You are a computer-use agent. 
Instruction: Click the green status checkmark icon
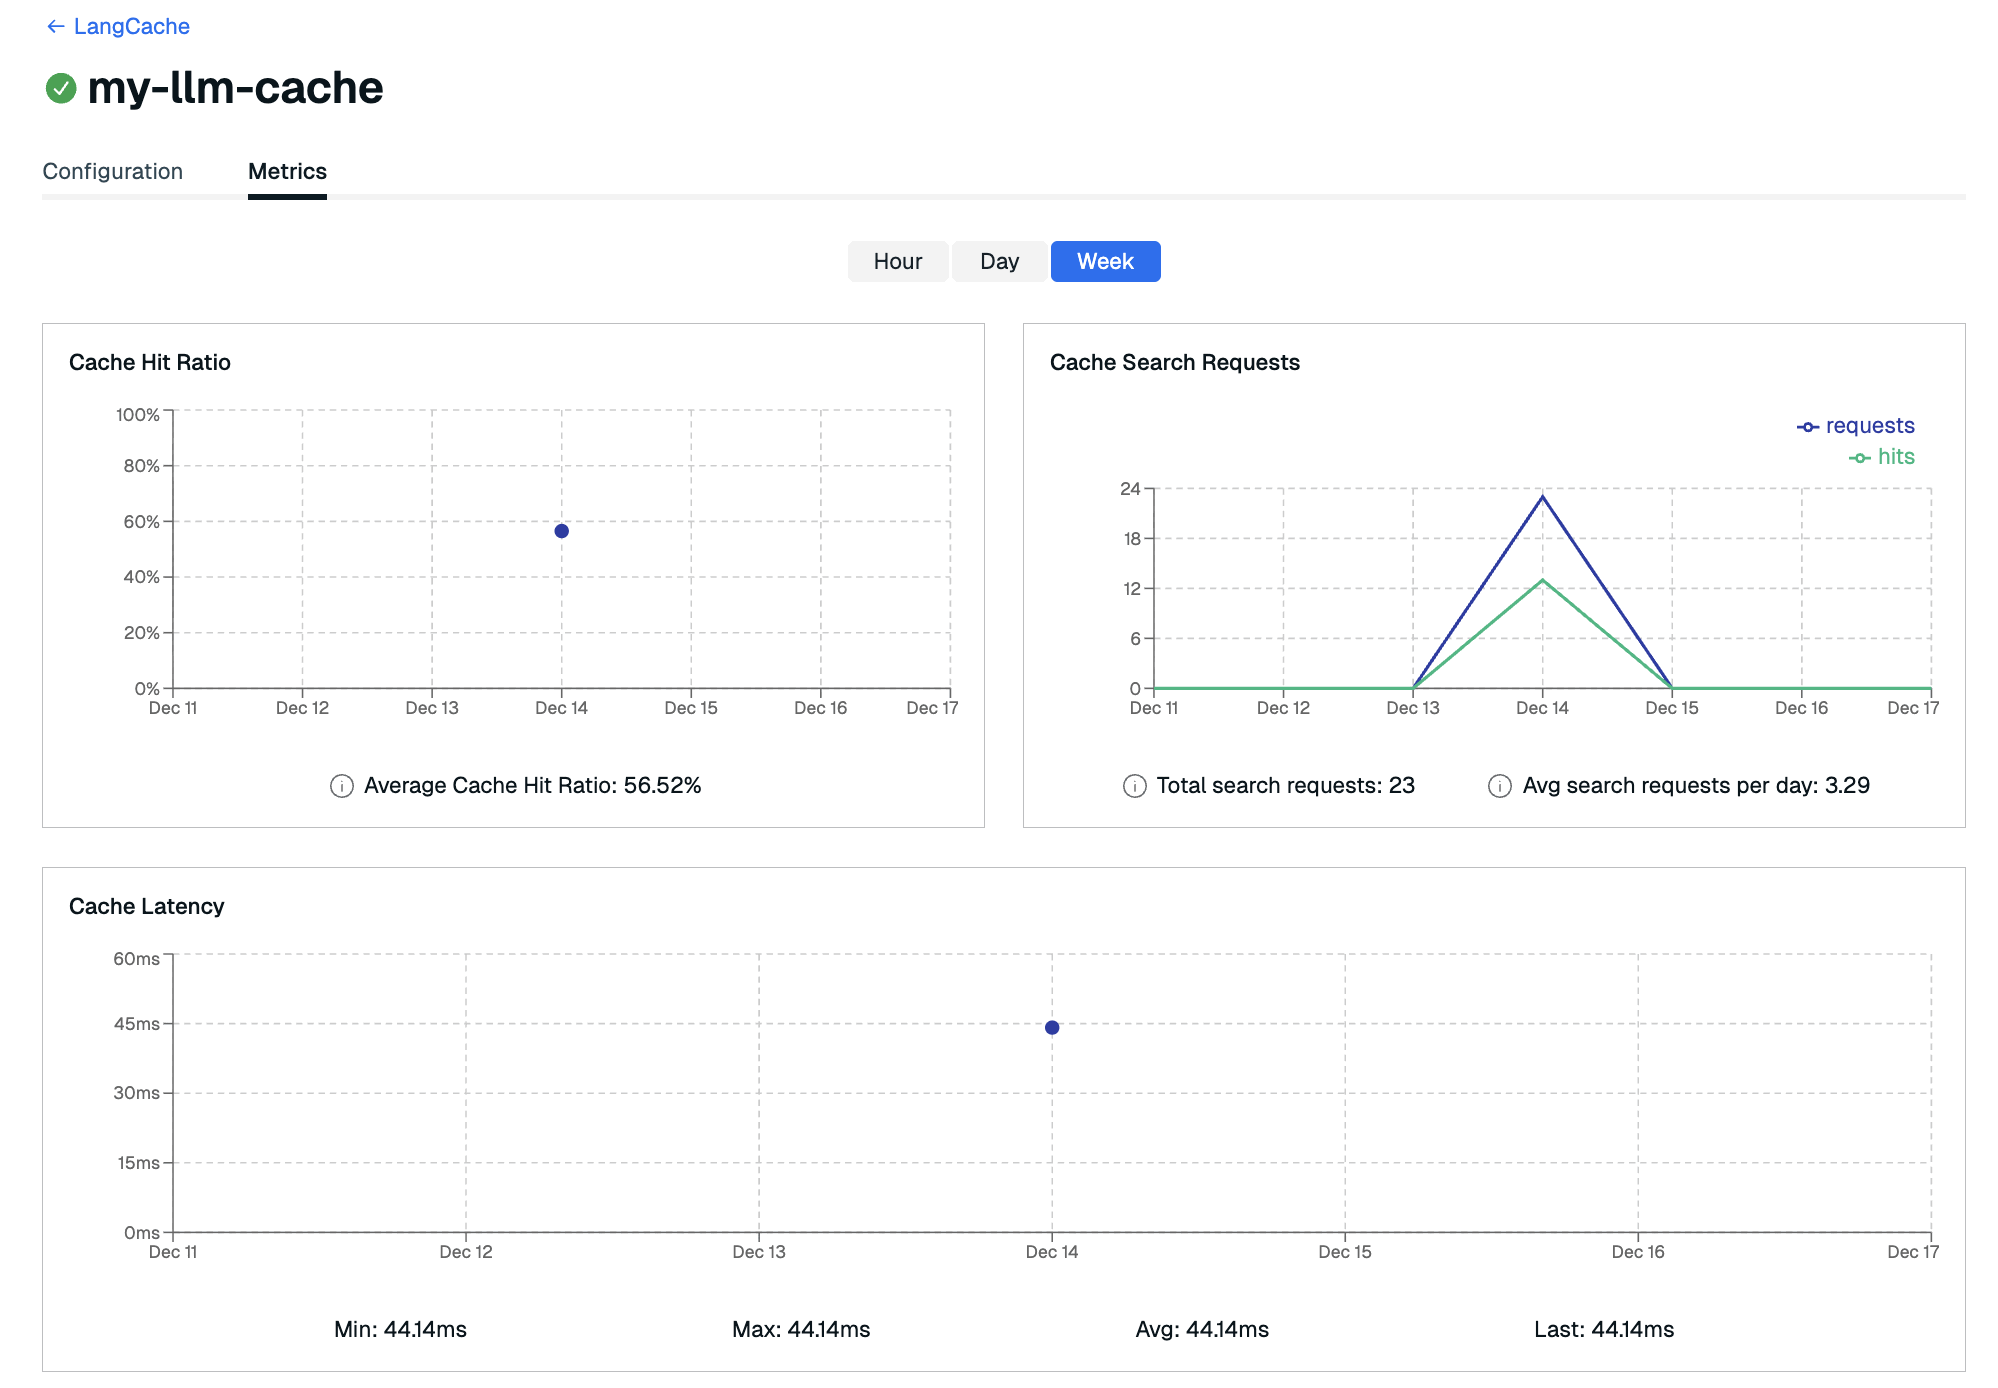click(61, 88)
